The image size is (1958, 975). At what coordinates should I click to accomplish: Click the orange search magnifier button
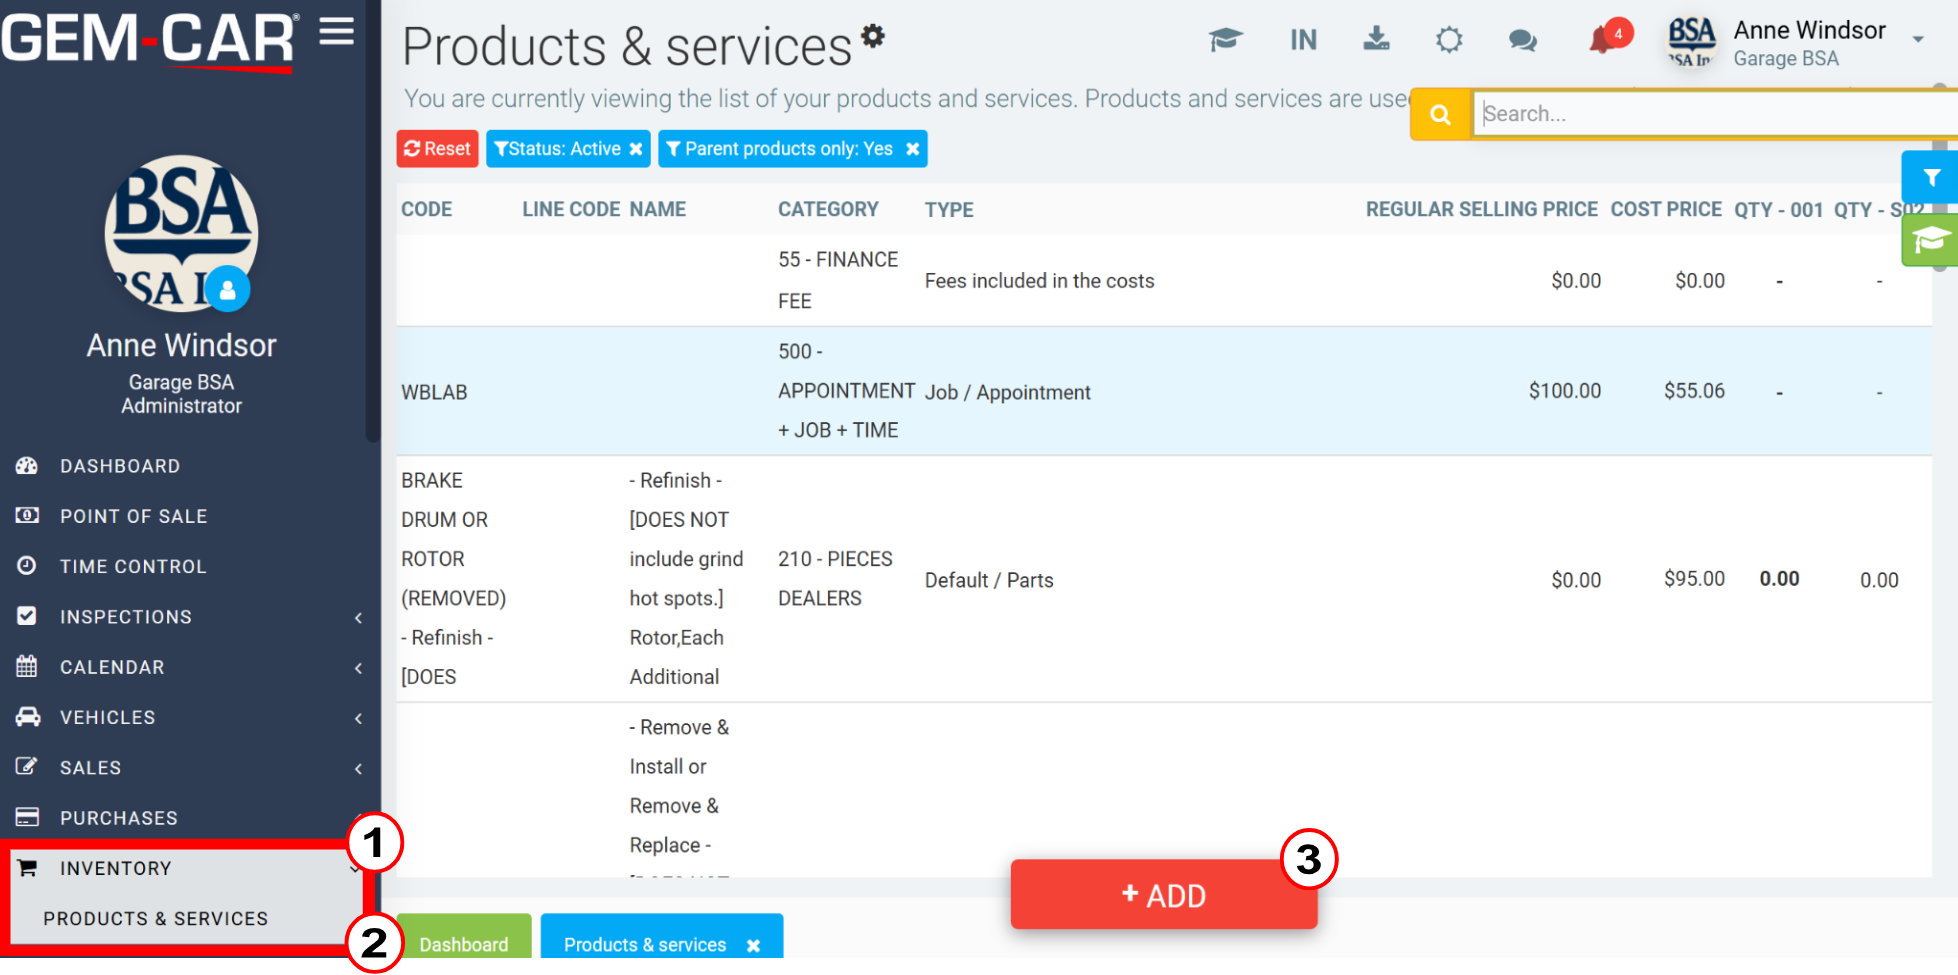[1440, 114]
